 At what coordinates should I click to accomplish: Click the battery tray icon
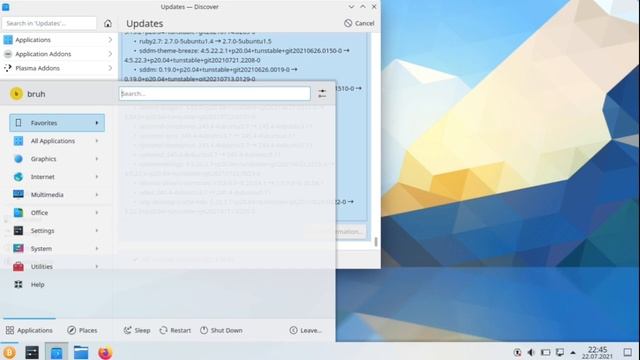click(545, 352)
